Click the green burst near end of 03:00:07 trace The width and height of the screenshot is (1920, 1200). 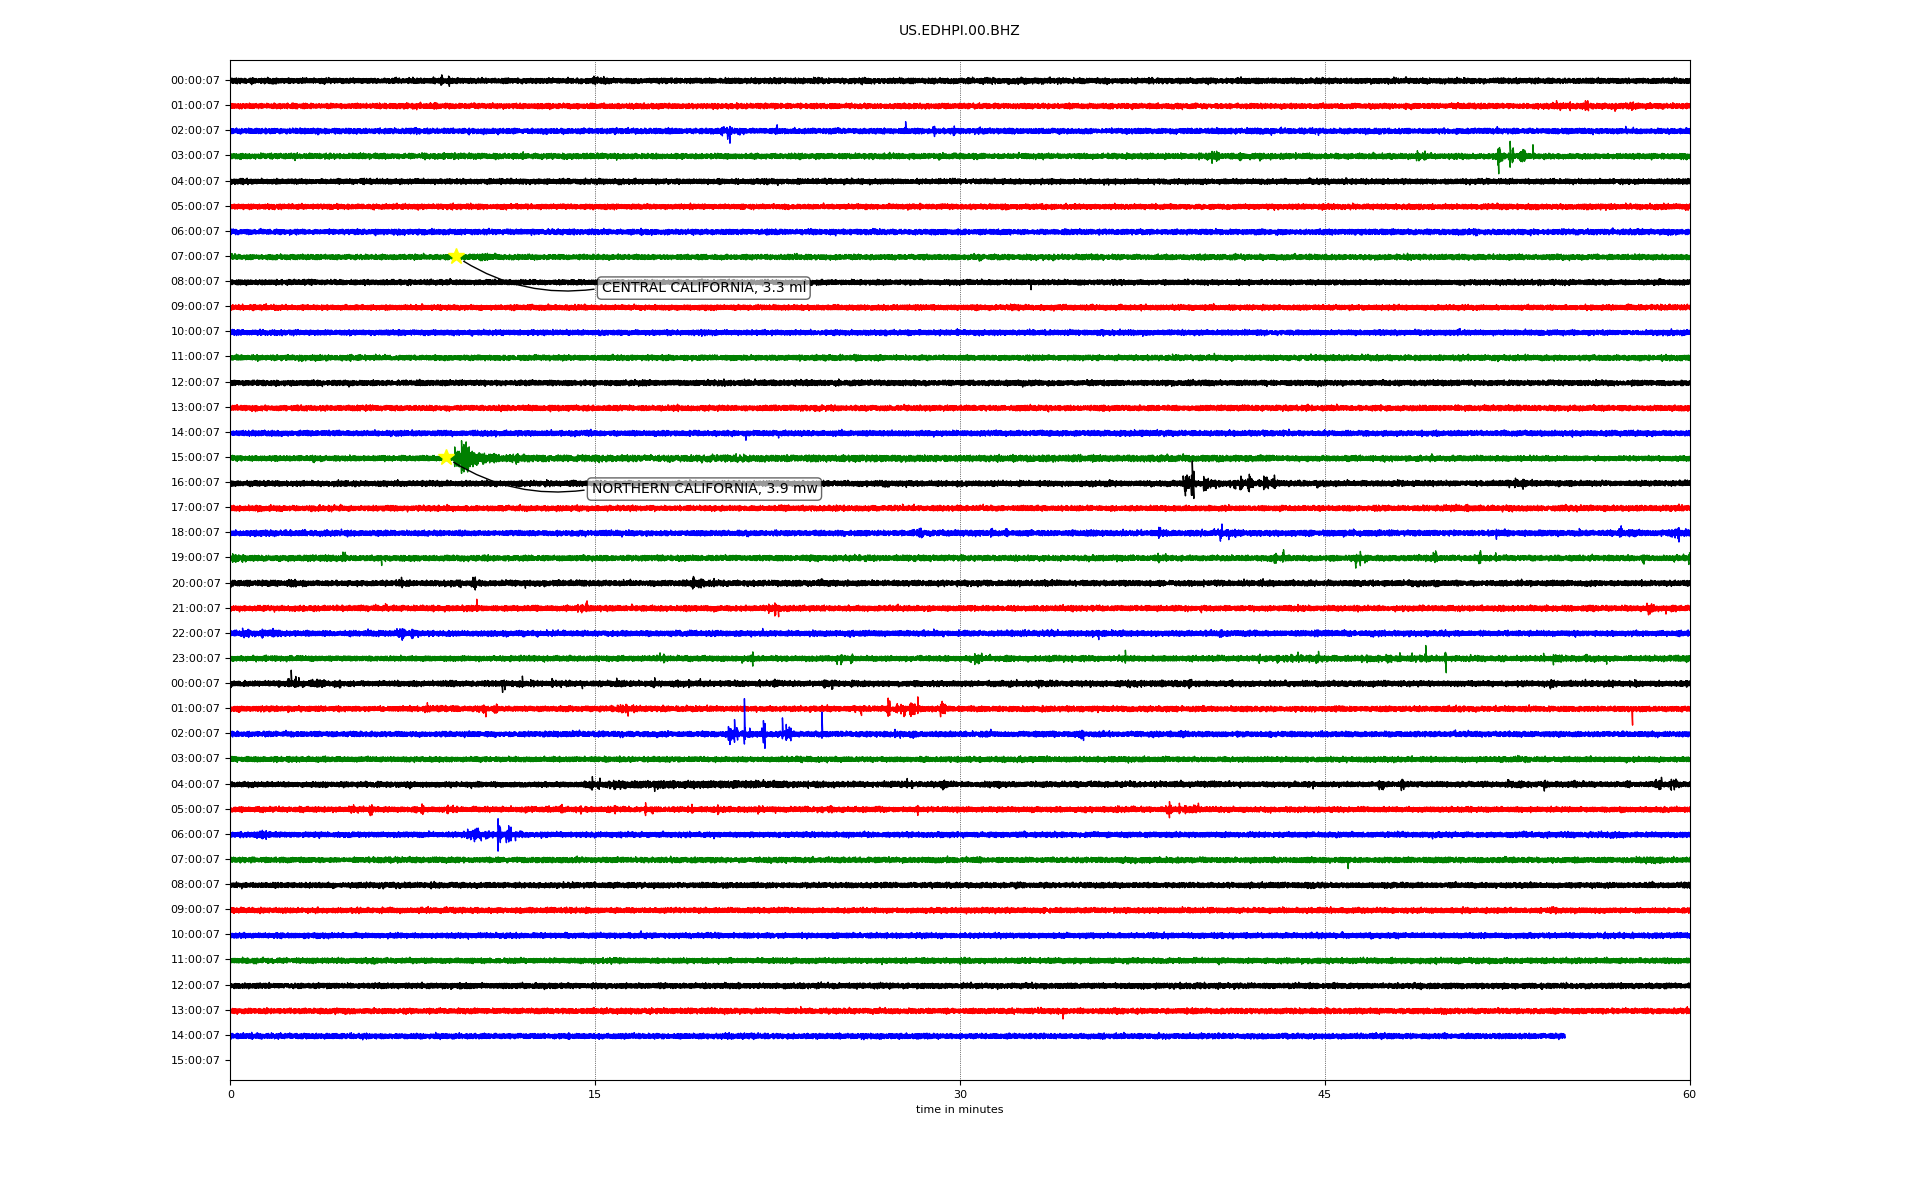pyautogui.click(x=1511, y=156)
